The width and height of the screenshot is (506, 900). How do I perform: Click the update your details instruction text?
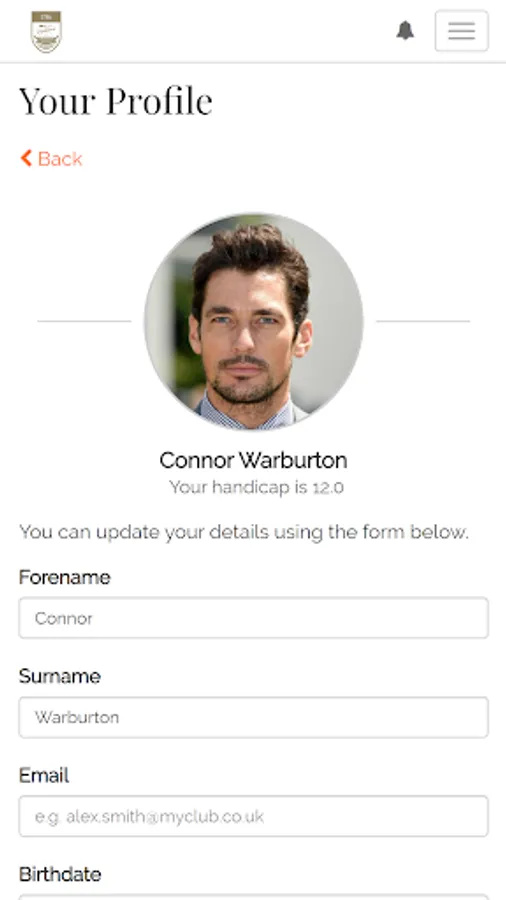point(244,532)
